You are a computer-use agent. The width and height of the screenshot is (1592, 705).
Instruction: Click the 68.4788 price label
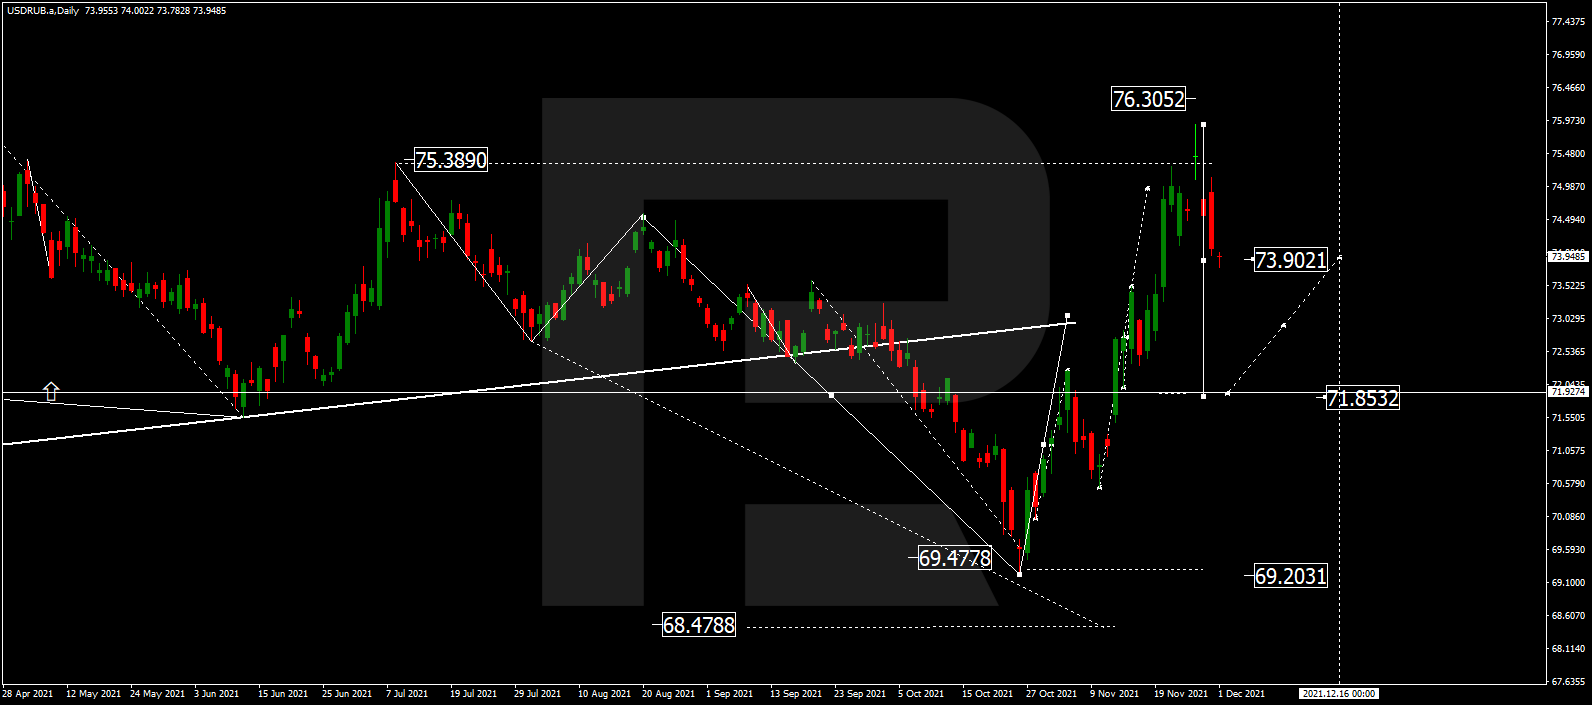pos(698,625)
